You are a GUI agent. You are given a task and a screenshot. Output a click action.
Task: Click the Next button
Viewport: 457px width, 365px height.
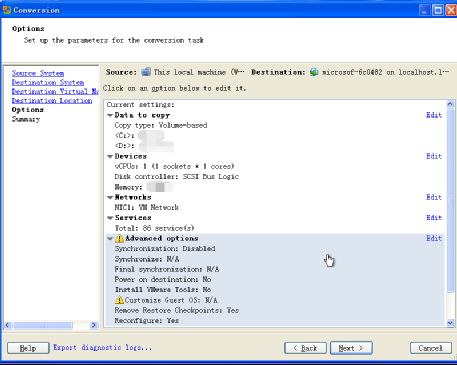click(x=351, y=348)
